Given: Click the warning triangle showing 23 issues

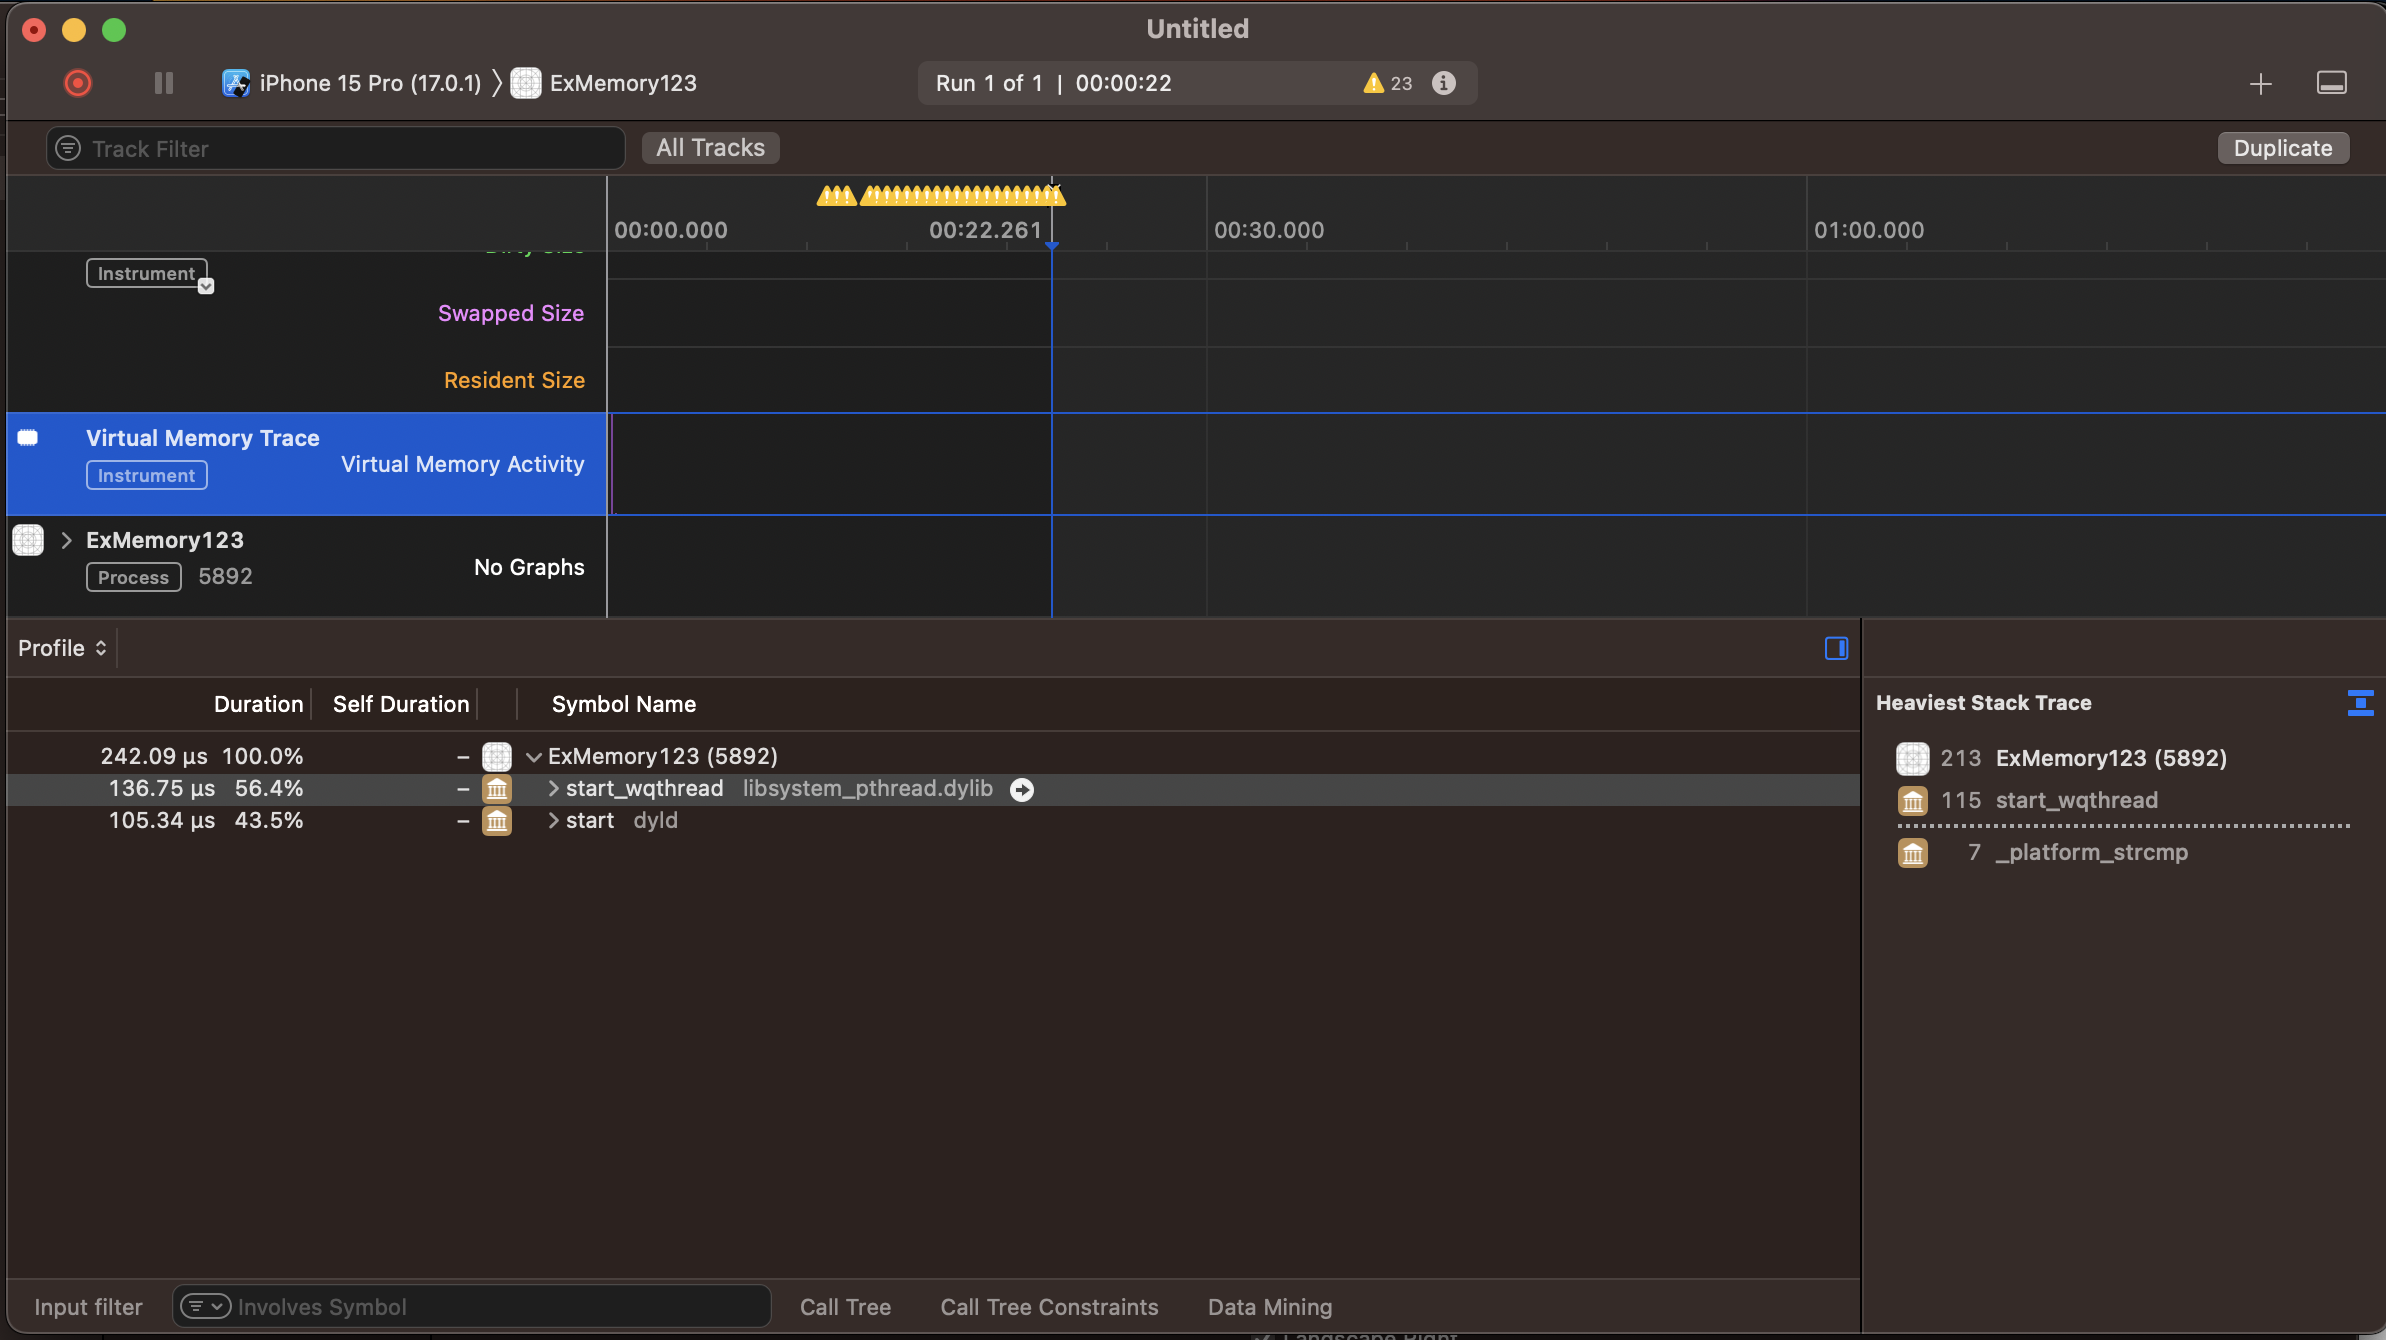Looking at the screenshot, I should click(x=1374, y=83).
